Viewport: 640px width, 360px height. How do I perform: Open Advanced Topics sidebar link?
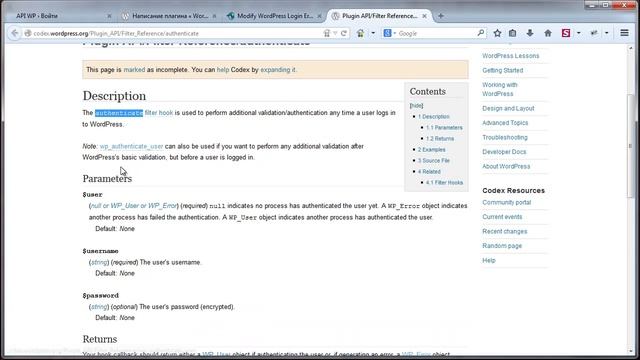point(505,123)
